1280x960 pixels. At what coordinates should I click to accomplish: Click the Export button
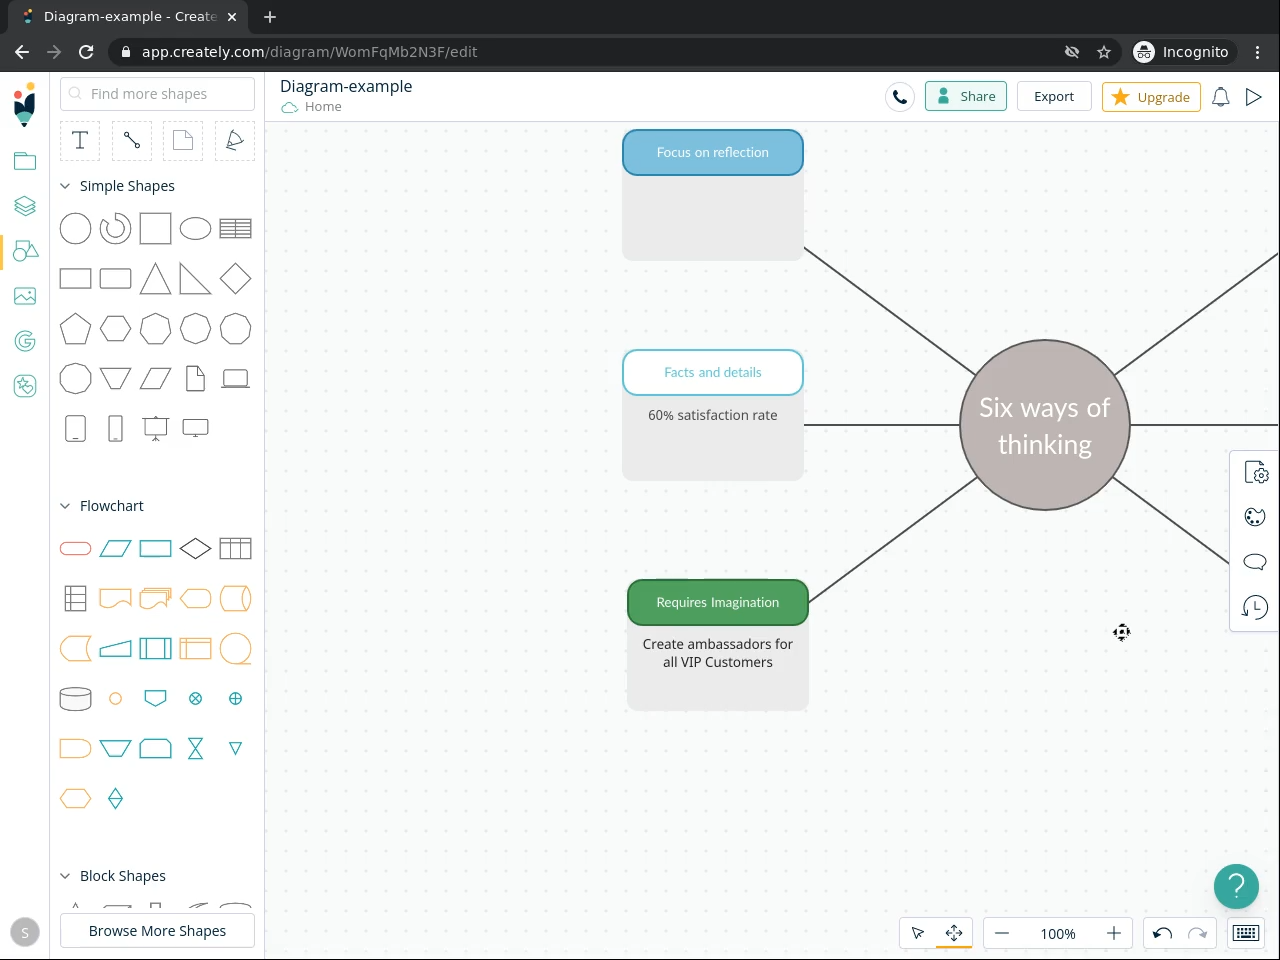(x=1054, y=97)
